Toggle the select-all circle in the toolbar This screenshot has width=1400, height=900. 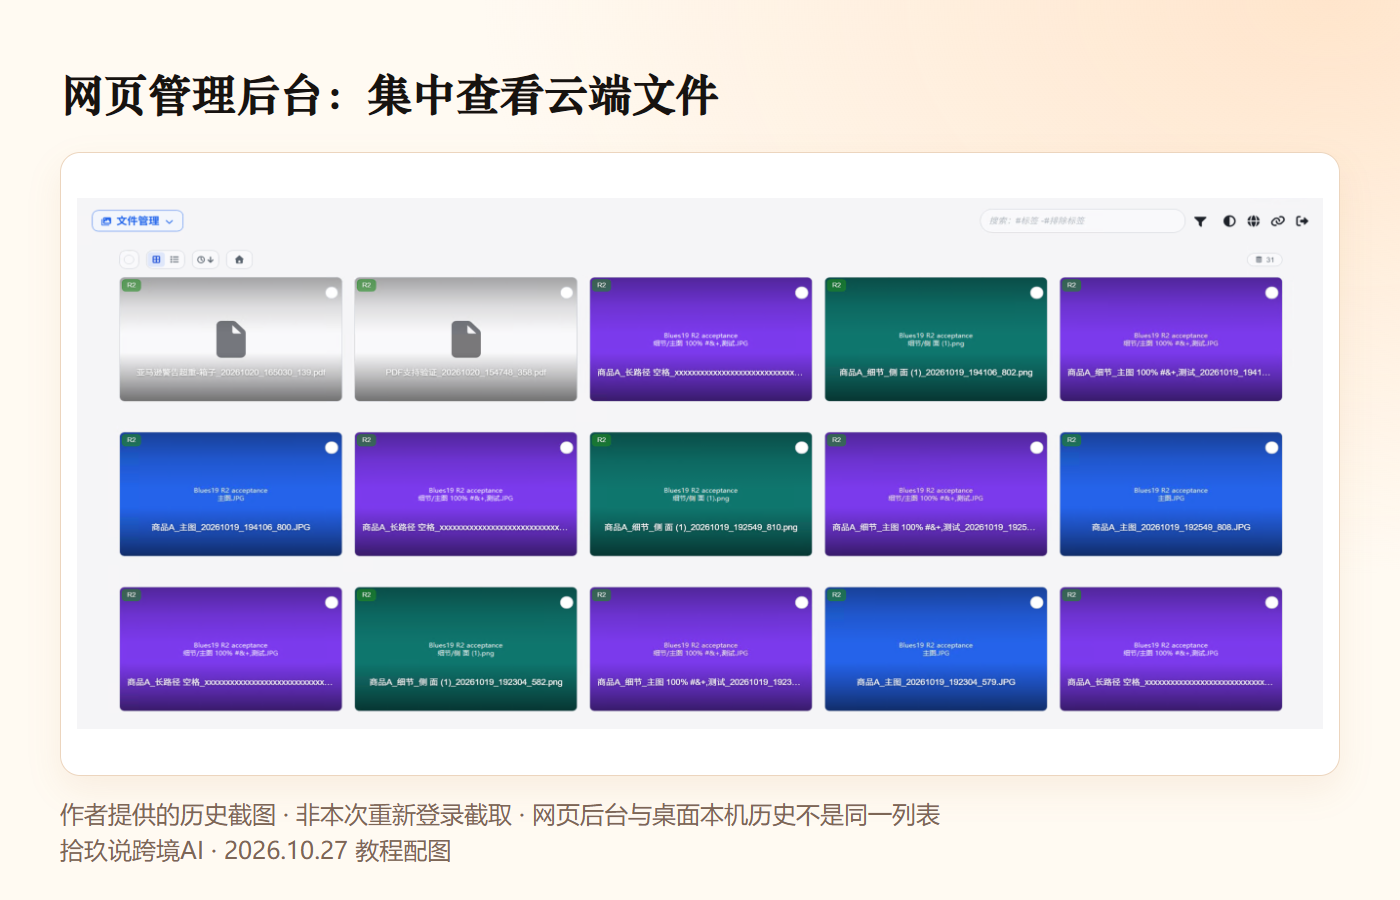(129, 260)
